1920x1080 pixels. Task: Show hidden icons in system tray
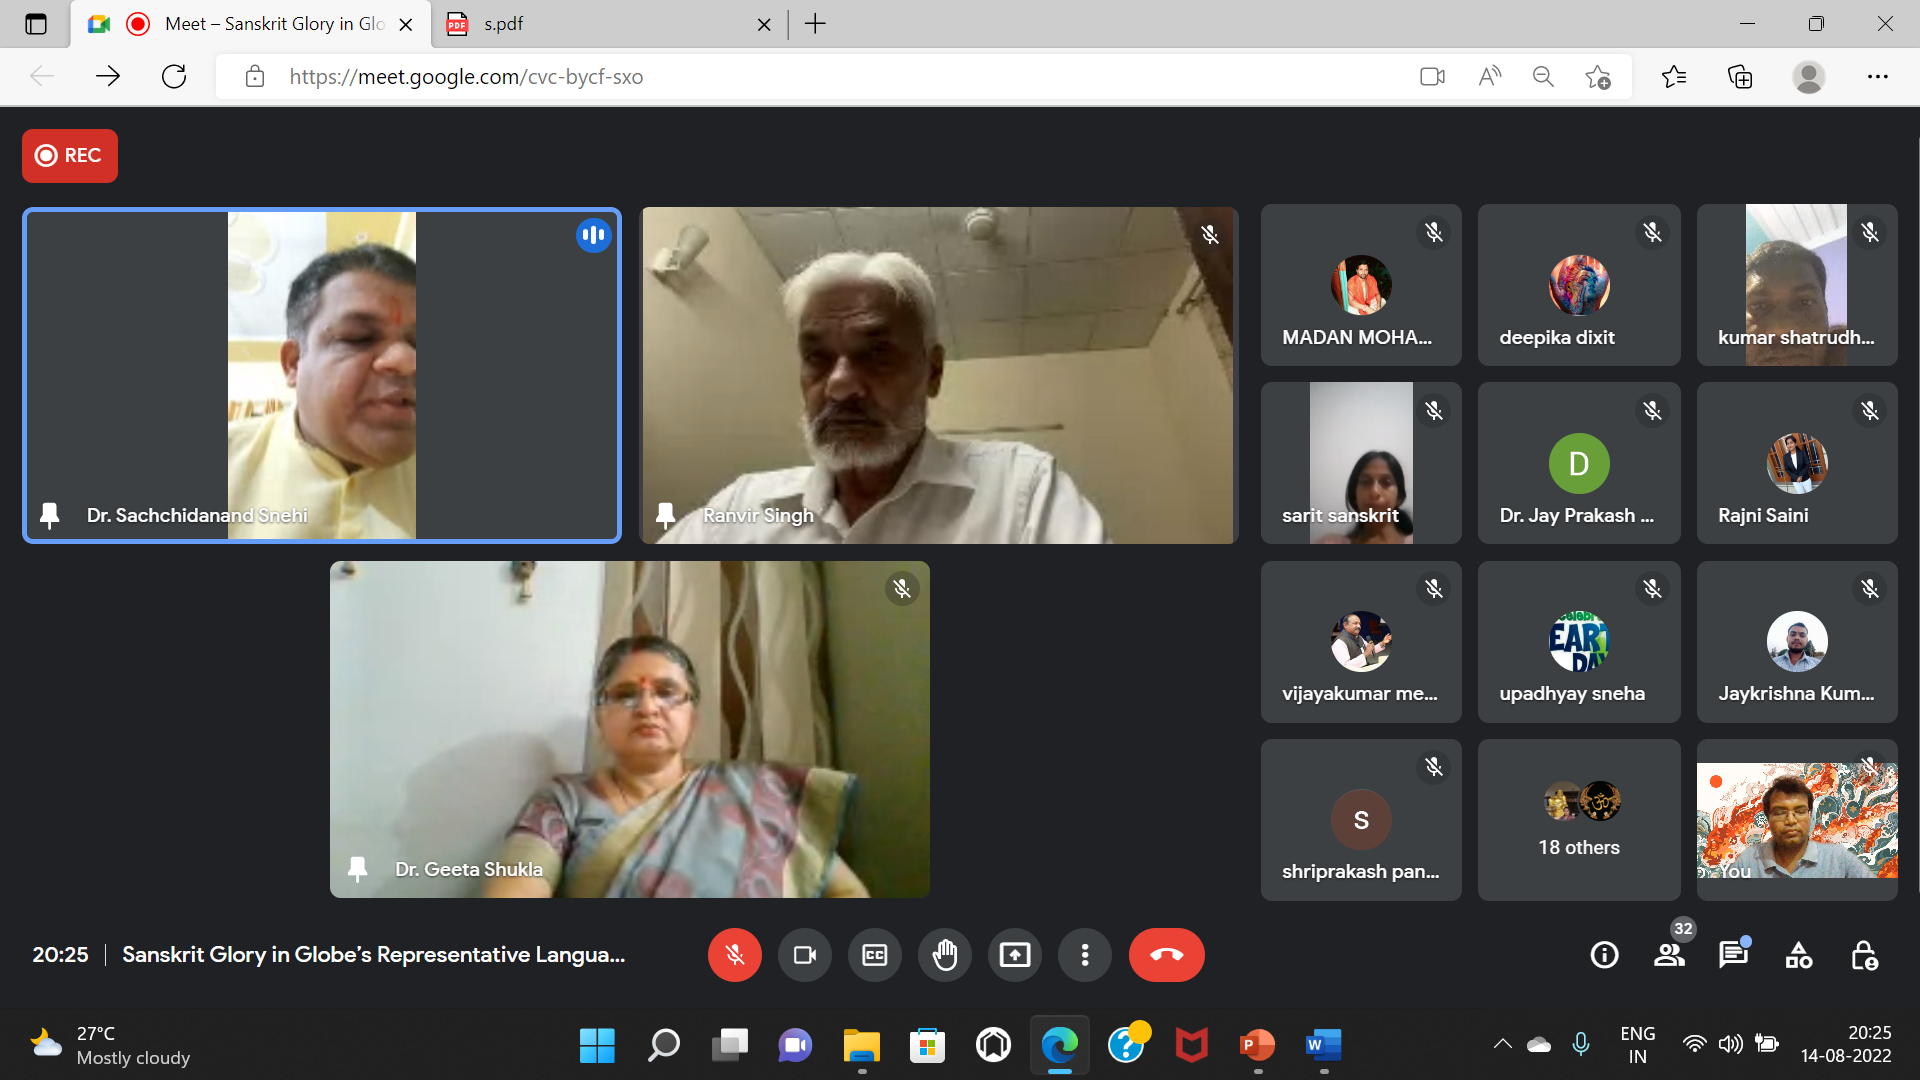tap(1502, 1044)
